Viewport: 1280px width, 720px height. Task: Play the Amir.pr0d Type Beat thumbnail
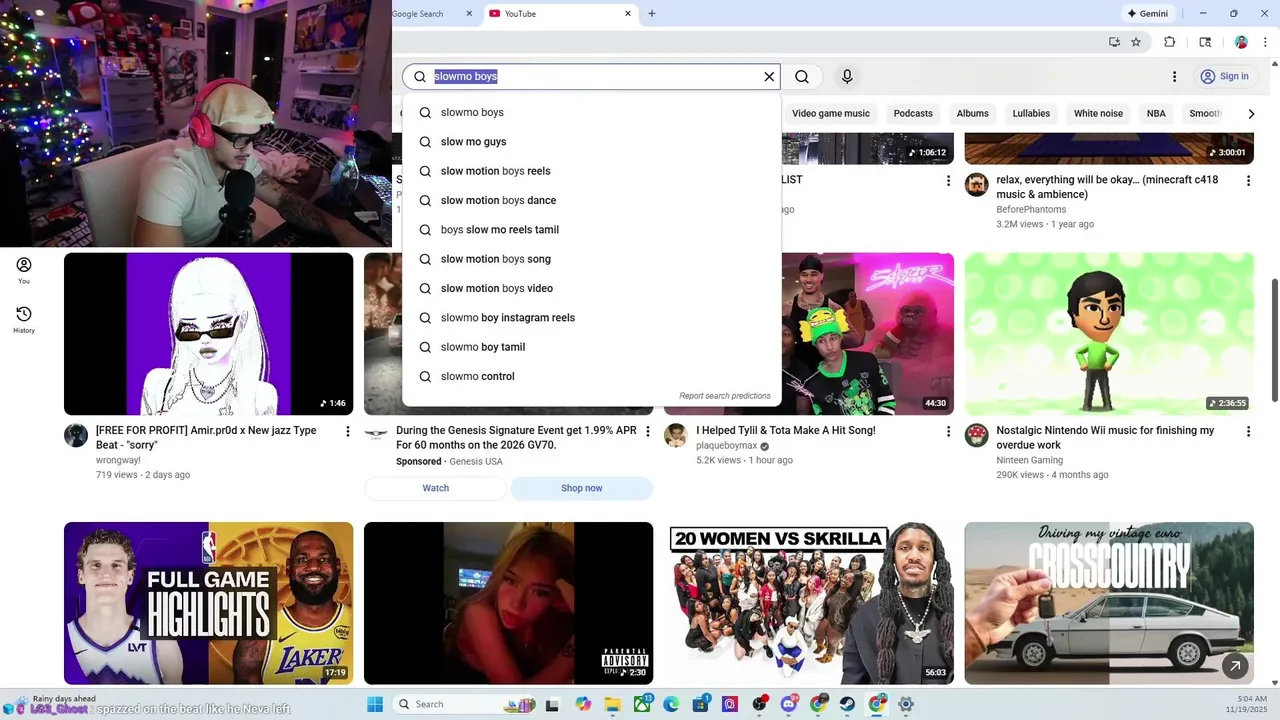[x=208, y=334]
